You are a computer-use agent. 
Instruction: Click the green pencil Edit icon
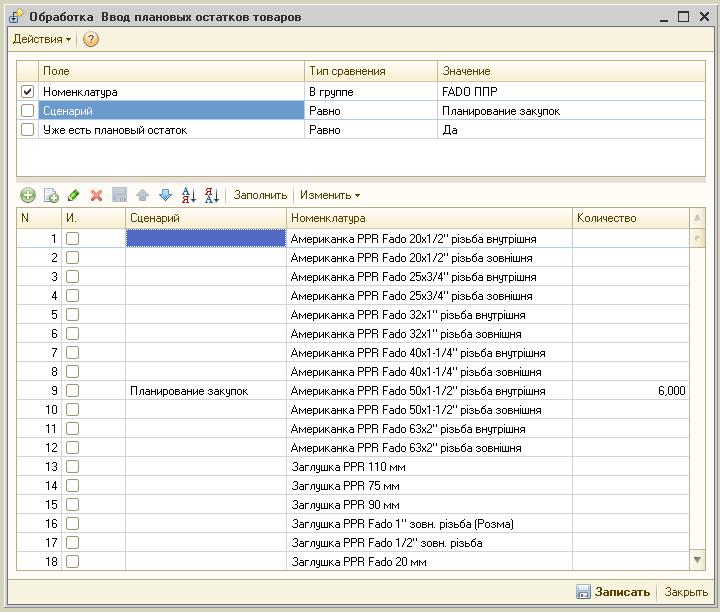point(73,195)
